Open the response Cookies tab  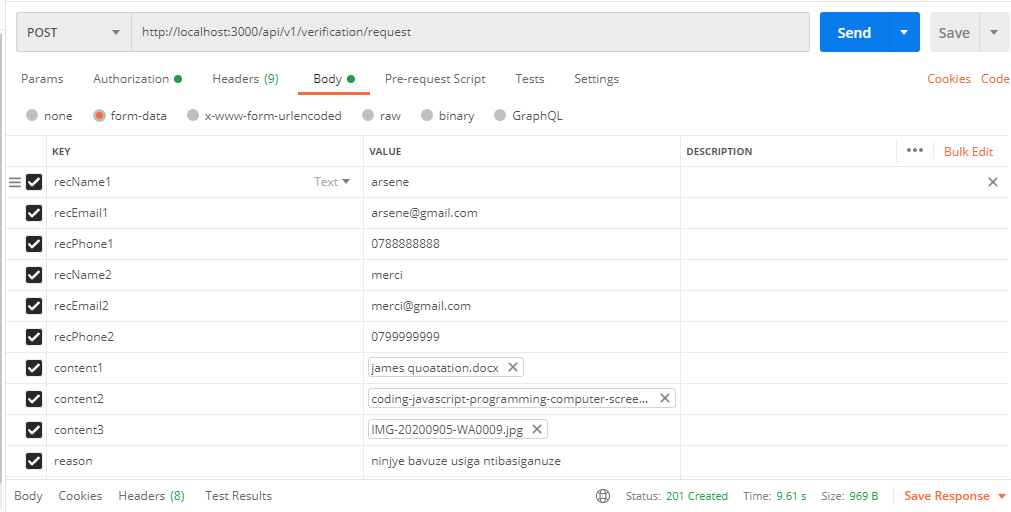click(x=80, y=496)
